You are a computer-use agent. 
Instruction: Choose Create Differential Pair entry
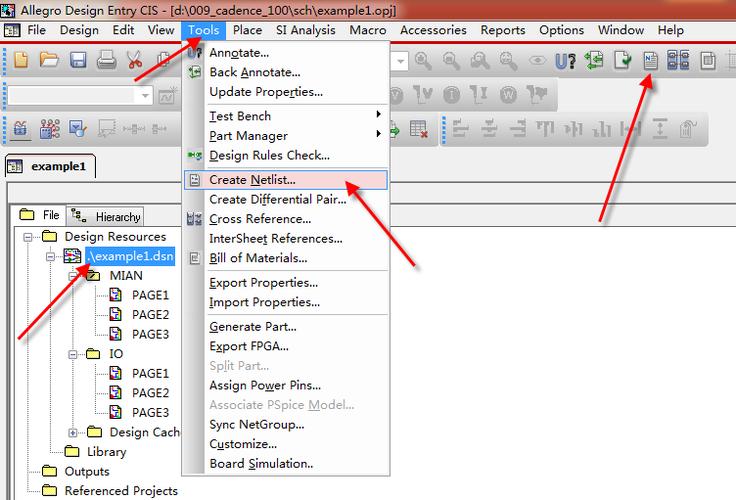[286, 200]
